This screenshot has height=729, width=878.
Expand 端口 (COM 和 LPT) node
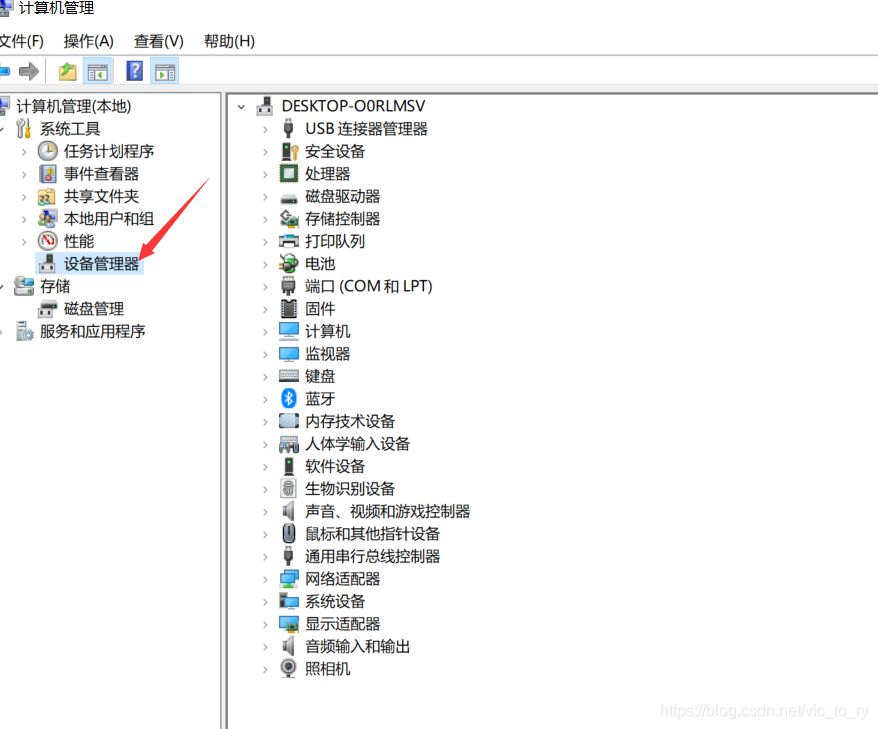click(265, 287)
